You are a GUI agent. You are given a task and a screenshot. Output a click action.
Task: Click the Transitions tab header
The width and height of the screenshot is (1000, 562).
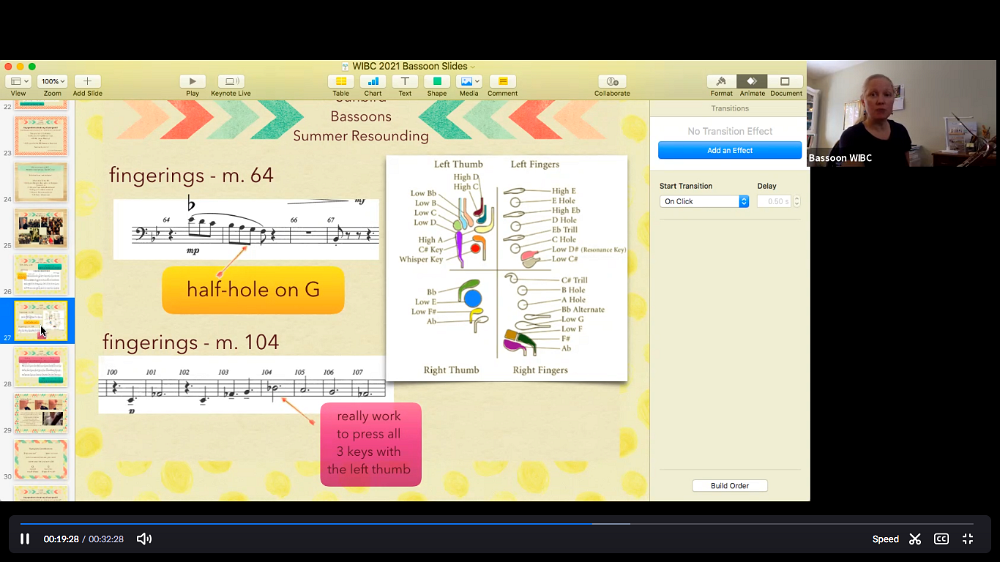click(730, 108)
